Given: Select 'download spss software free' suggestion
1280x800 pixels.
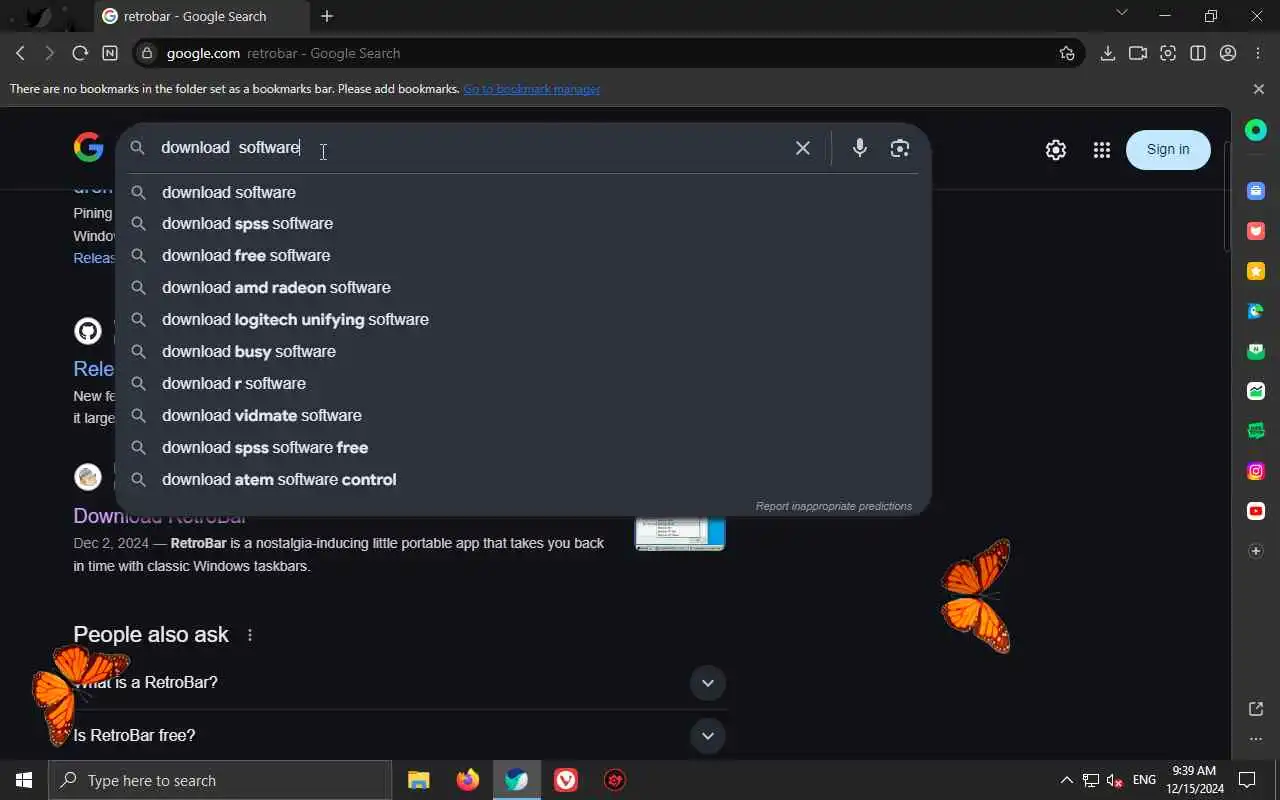Looking at the screenshot, I should [523, 448].
